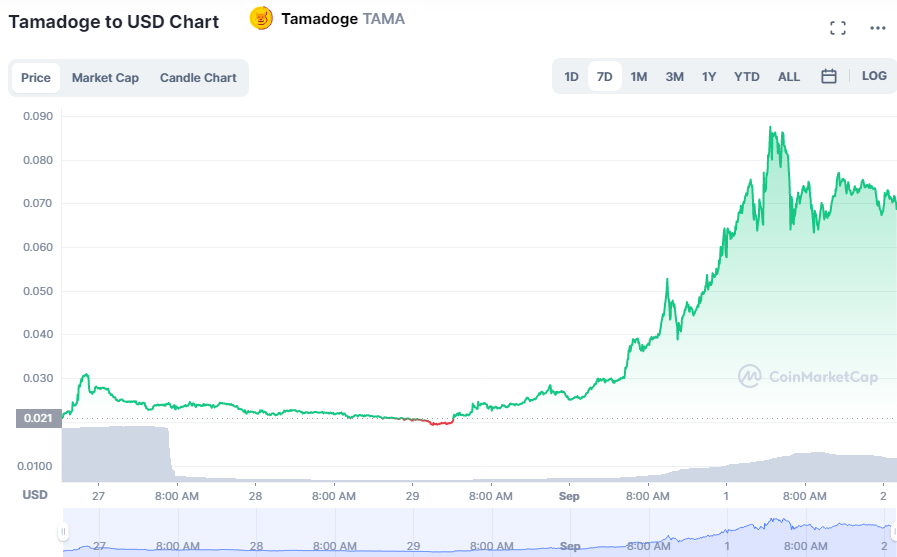The width and height of the screenshot is (897, 557).
Task: Open the calendar date range picker
Action: point(828,76)
